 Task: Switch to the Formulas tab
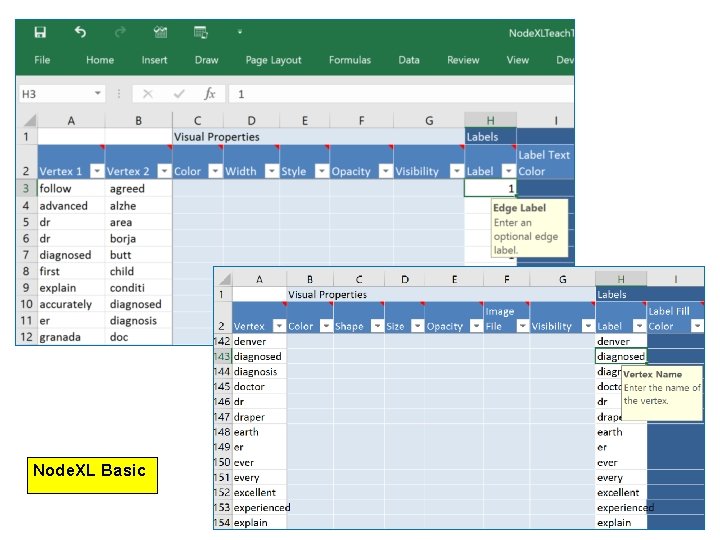click(x=349, y=60)
